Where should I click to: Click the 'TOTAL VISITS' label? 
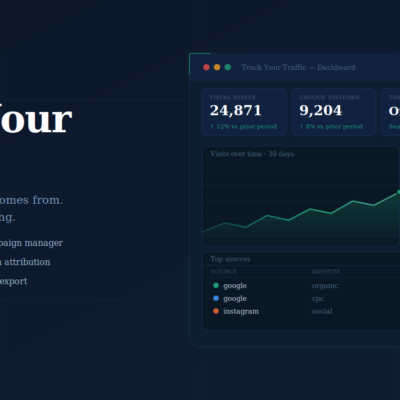(233, 97)
